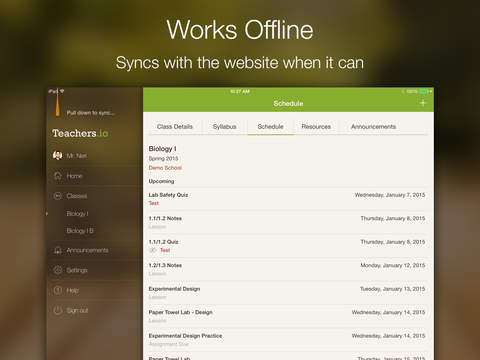This screenshot has width=480, height=360.
Task: Tap the plus icon to add schedule item
Action: tap(423, 103)
